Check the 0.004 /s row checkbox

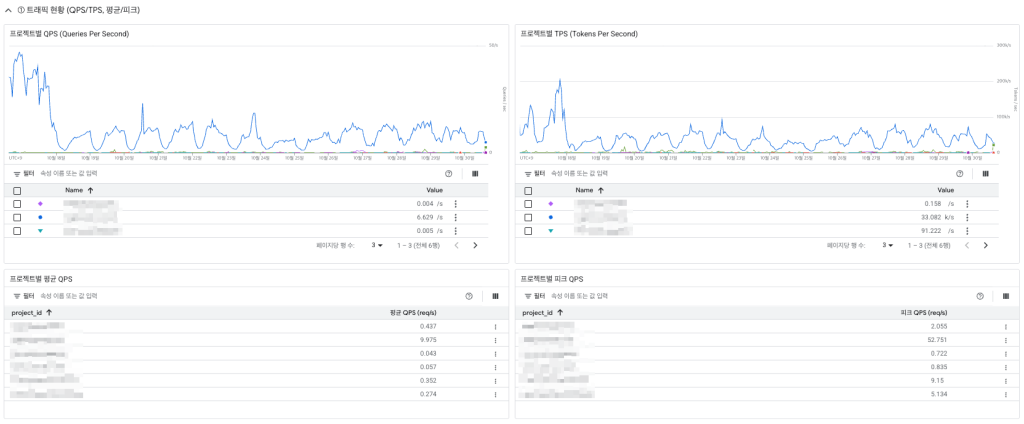[x=17, y=204]
